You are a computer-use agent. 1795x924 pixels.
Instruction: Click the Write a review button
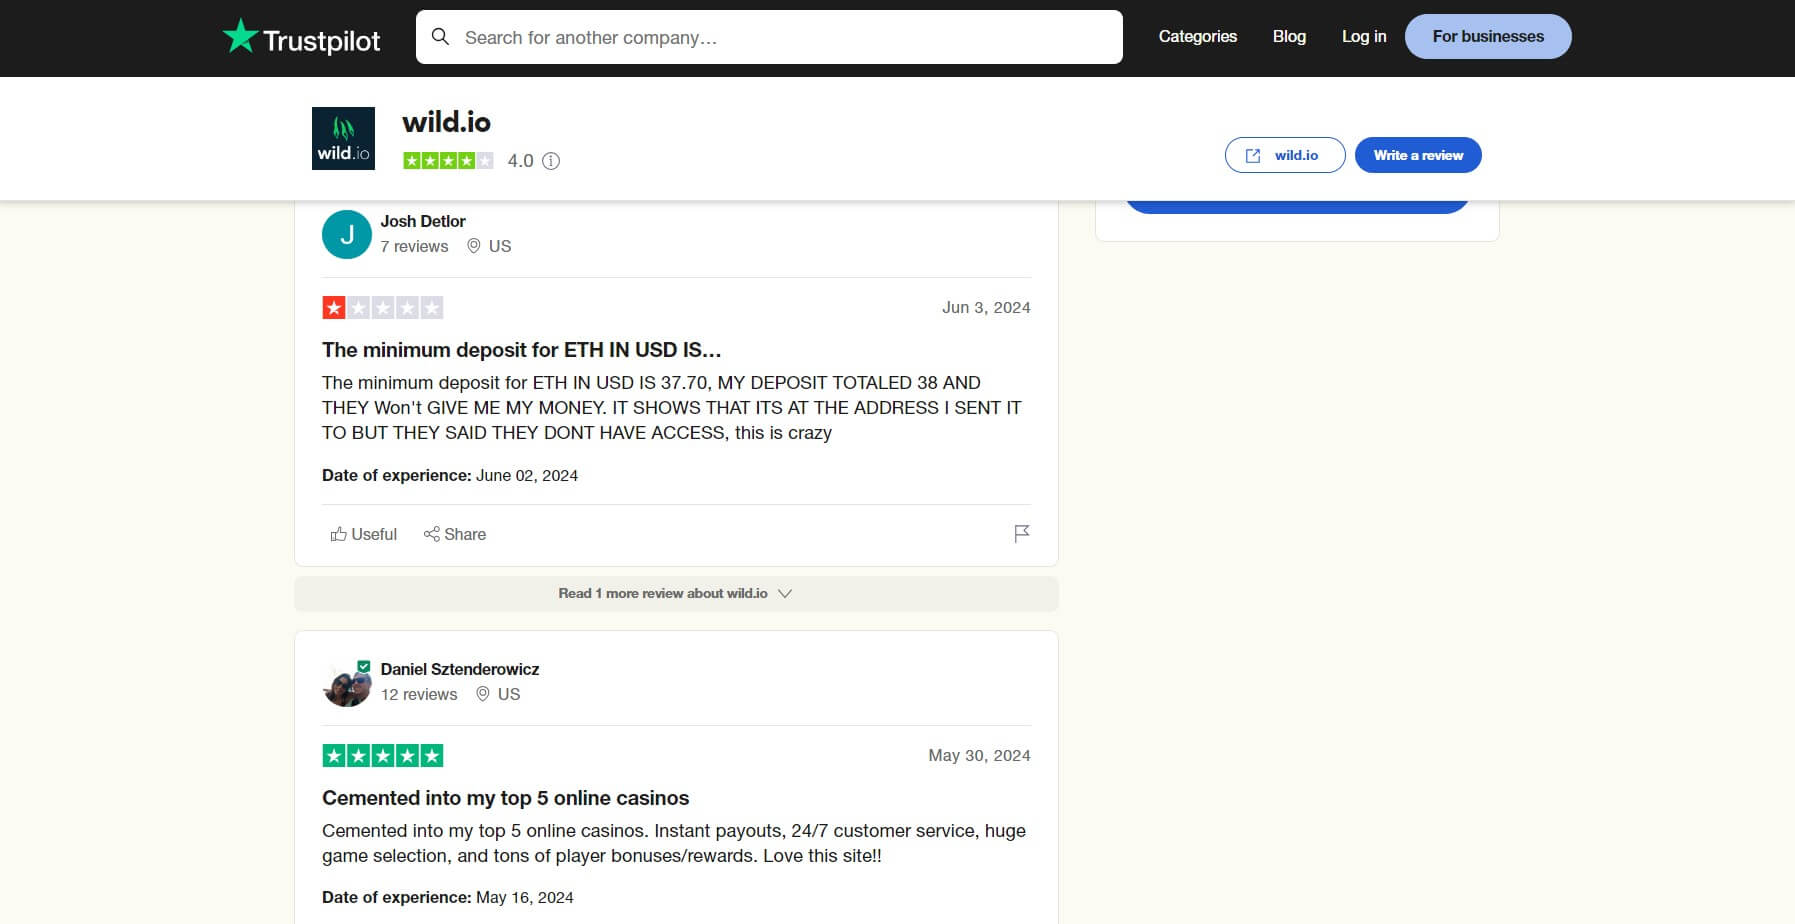coord(1418,155)
